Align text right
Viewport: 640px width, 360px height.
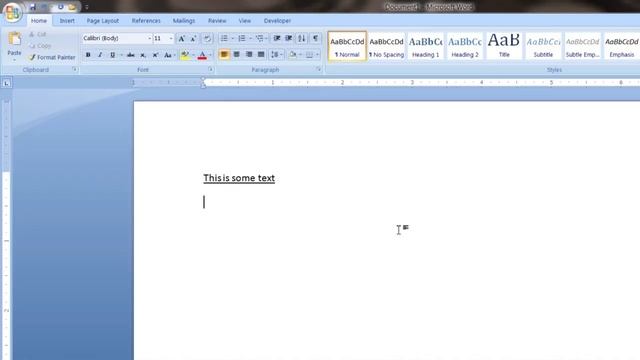(x=249, y=55)
